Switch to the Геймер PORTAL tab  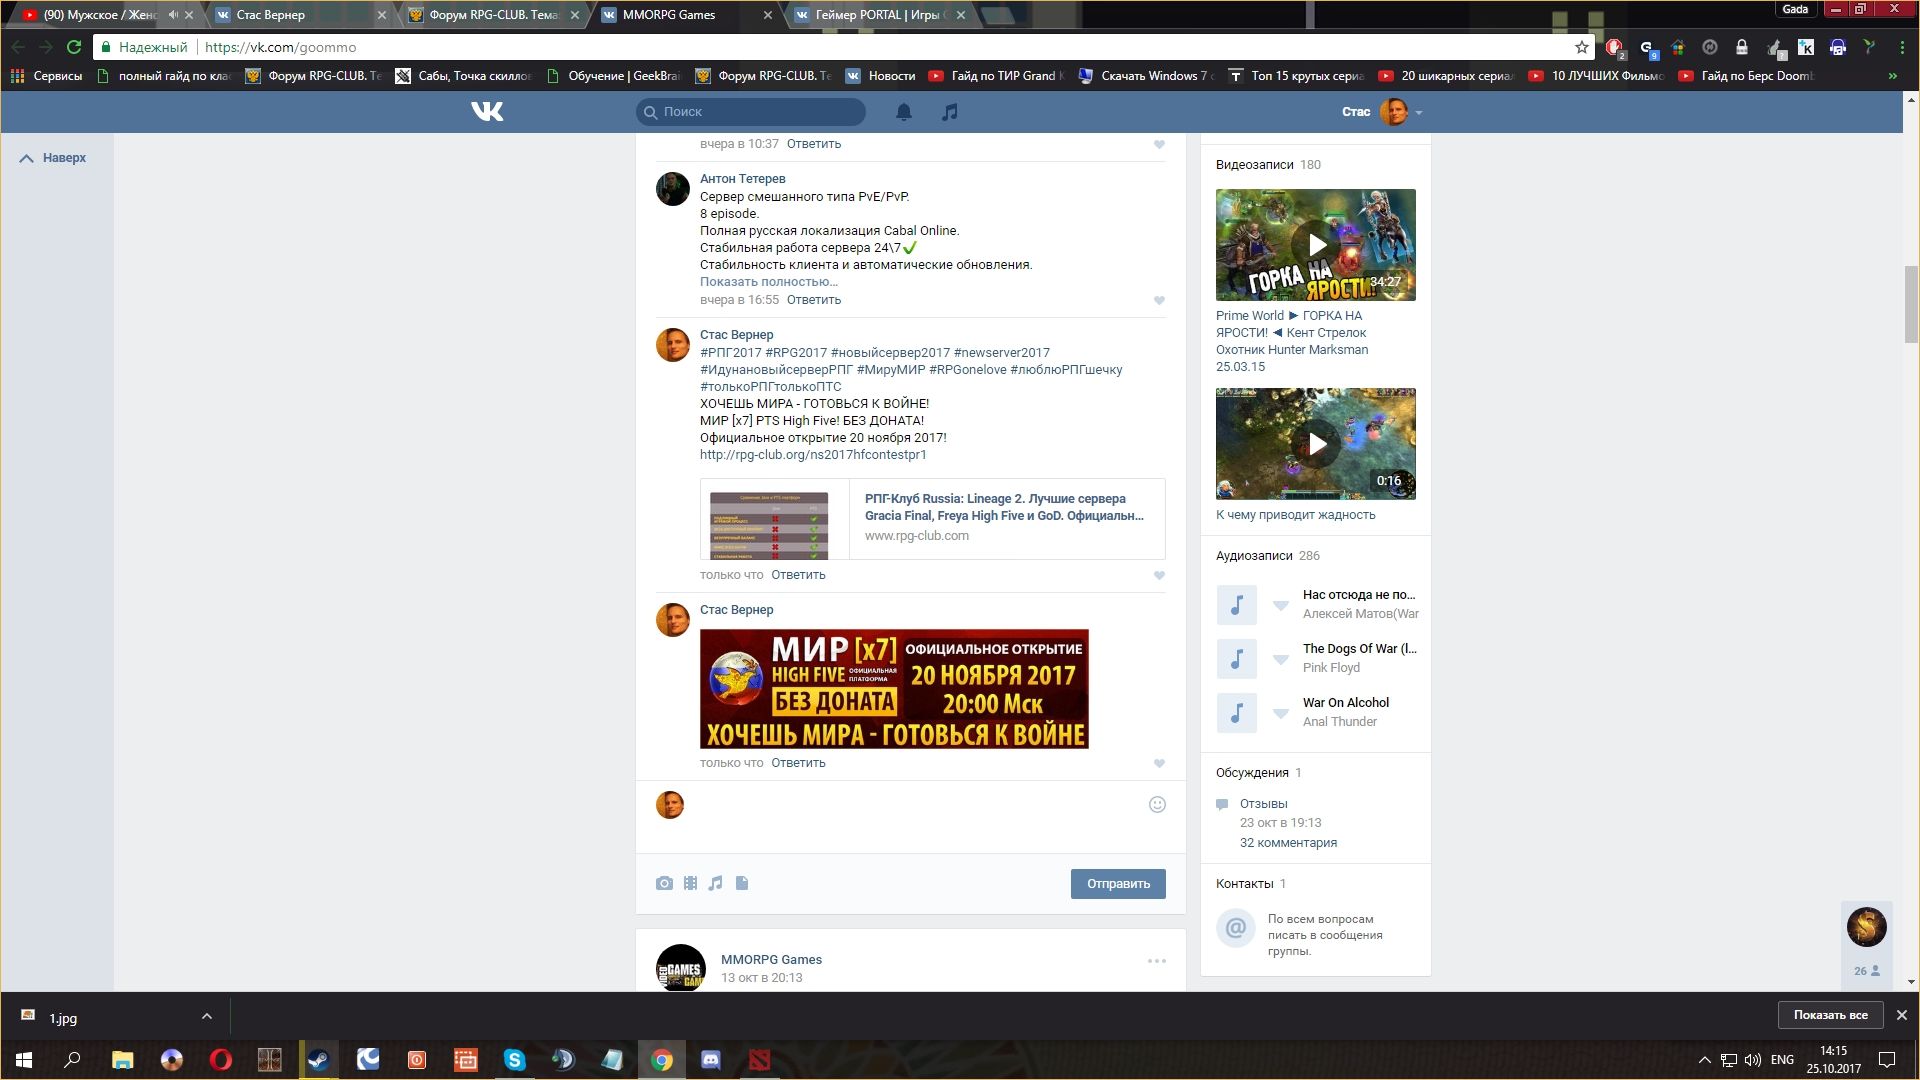[875, 15]
